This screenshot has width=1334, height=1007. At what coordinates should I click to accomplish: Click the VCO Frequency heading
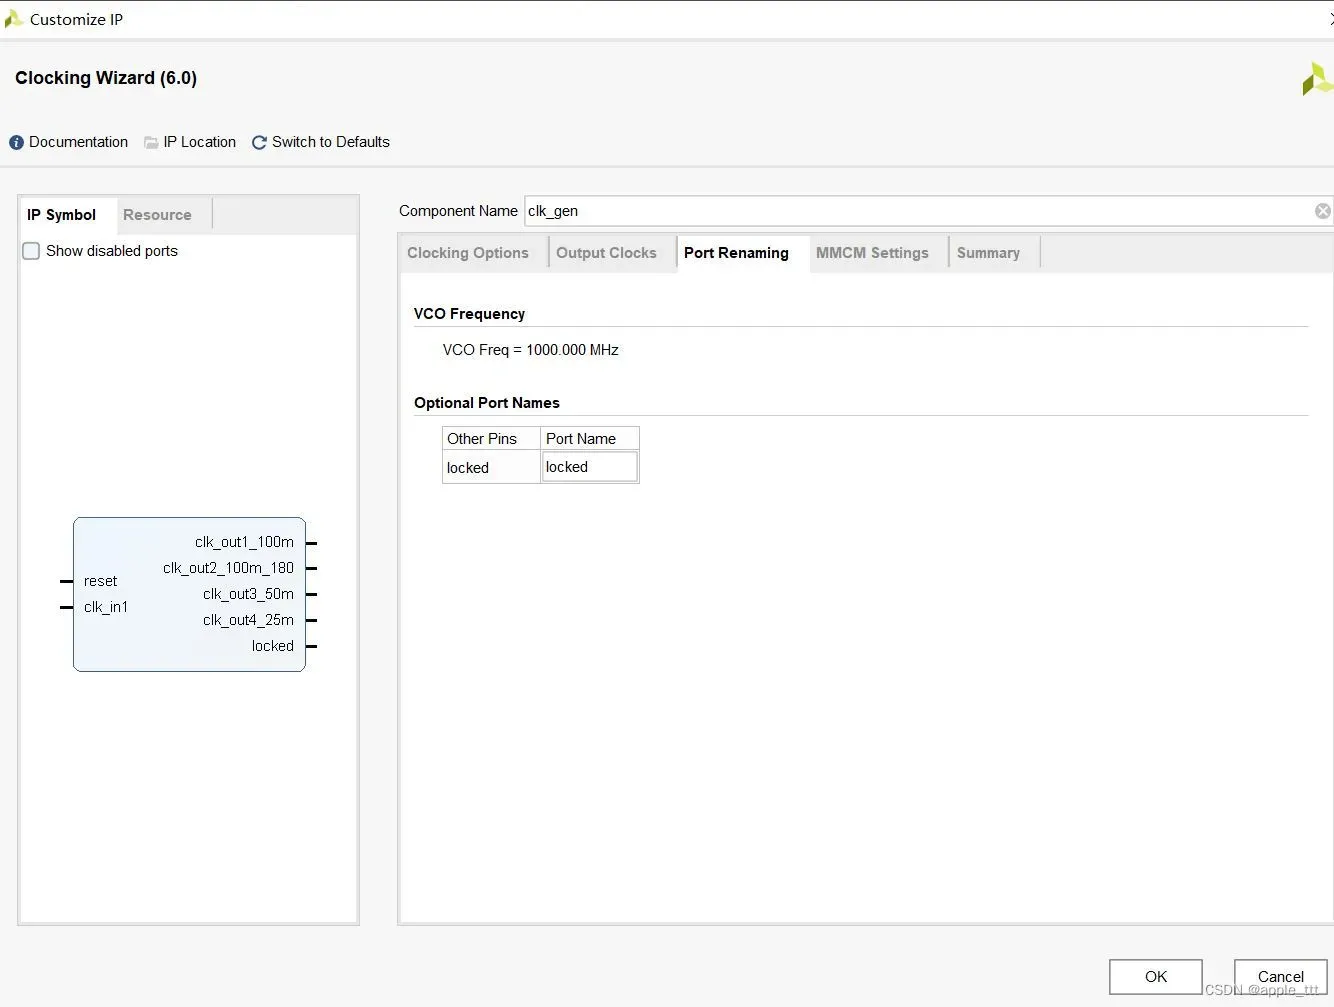469,314
